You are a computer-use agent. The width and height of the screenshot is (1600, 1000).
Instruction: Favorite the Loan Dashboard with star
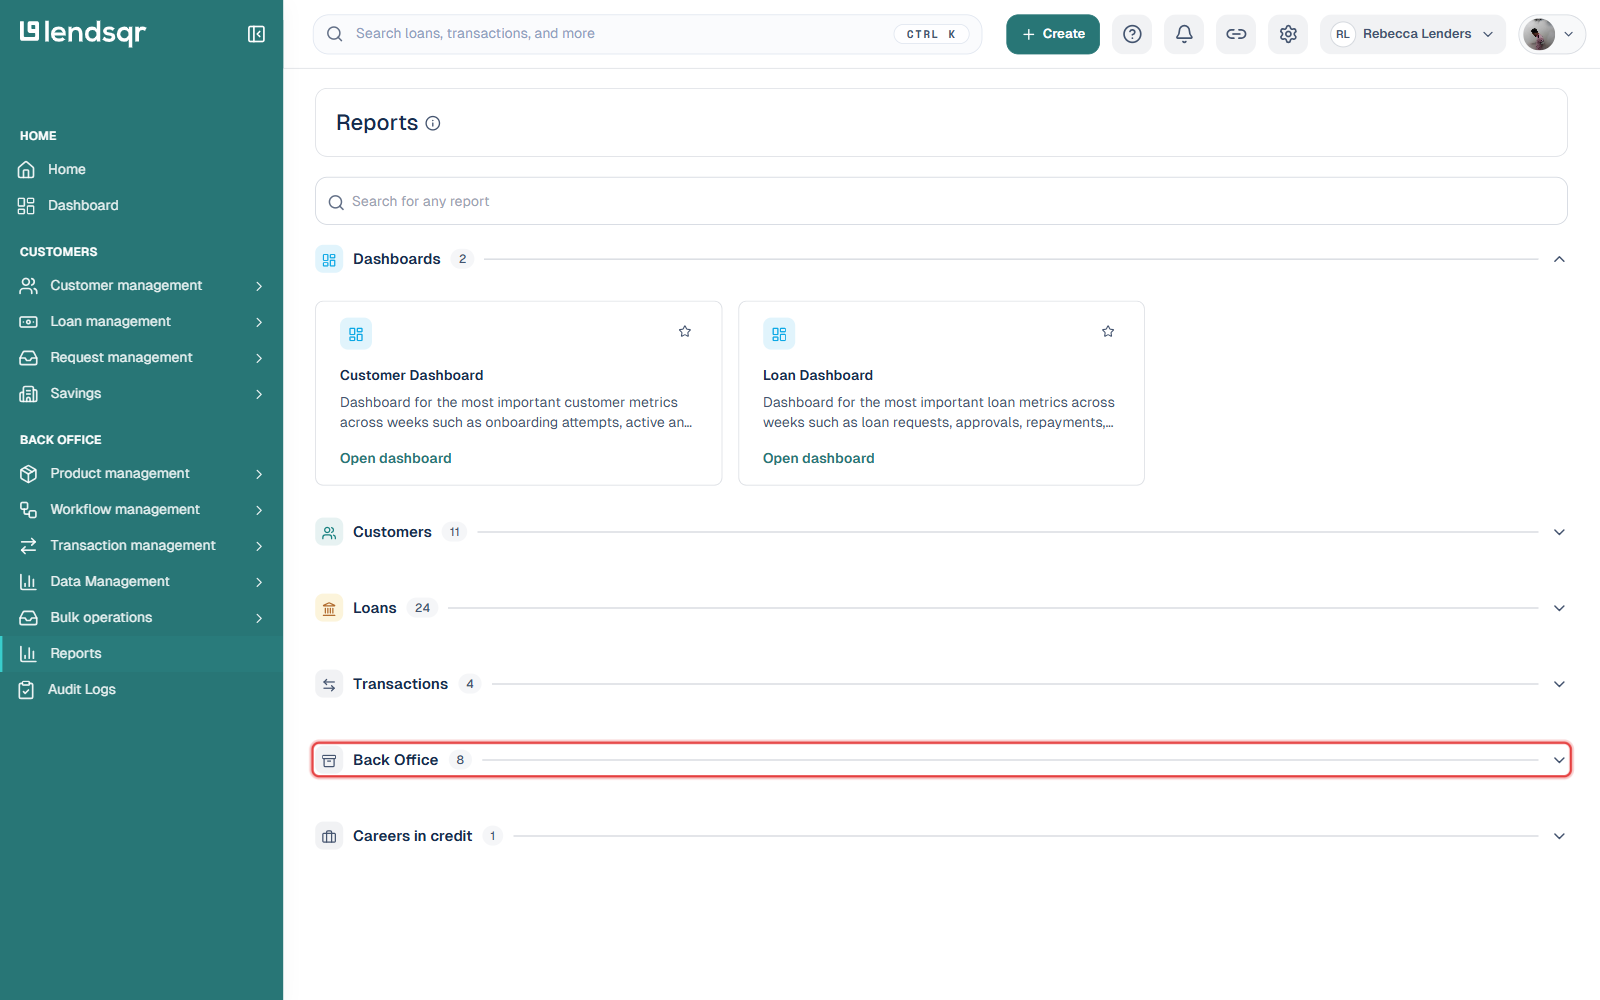tap(1108, 331)
